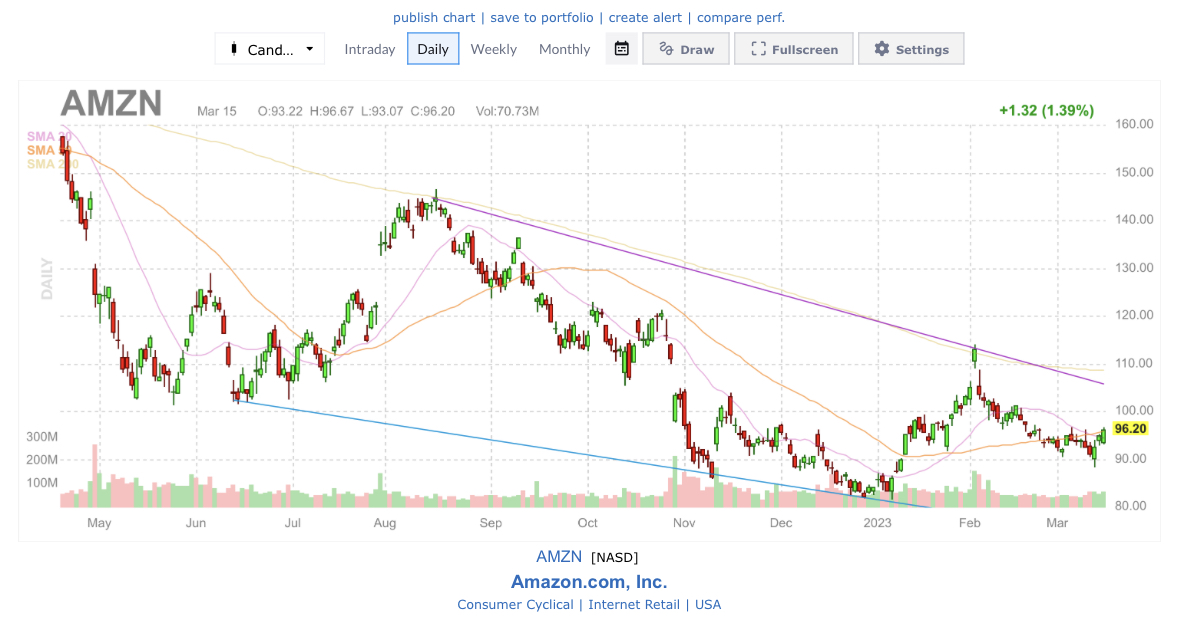
Task: Click the 160.00 price axis label
Action: pyautogui.click(x=1134, y=124)
